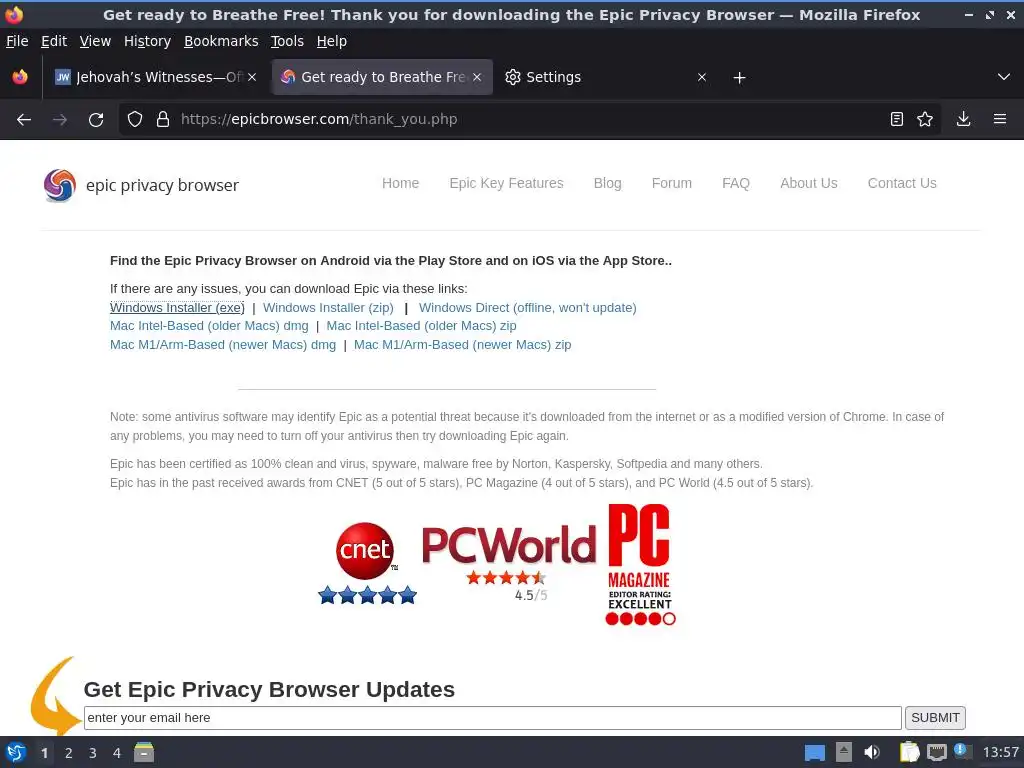The image size is (1024, 768).
Task: Toggle reader view icon
Action: point(897,120)
